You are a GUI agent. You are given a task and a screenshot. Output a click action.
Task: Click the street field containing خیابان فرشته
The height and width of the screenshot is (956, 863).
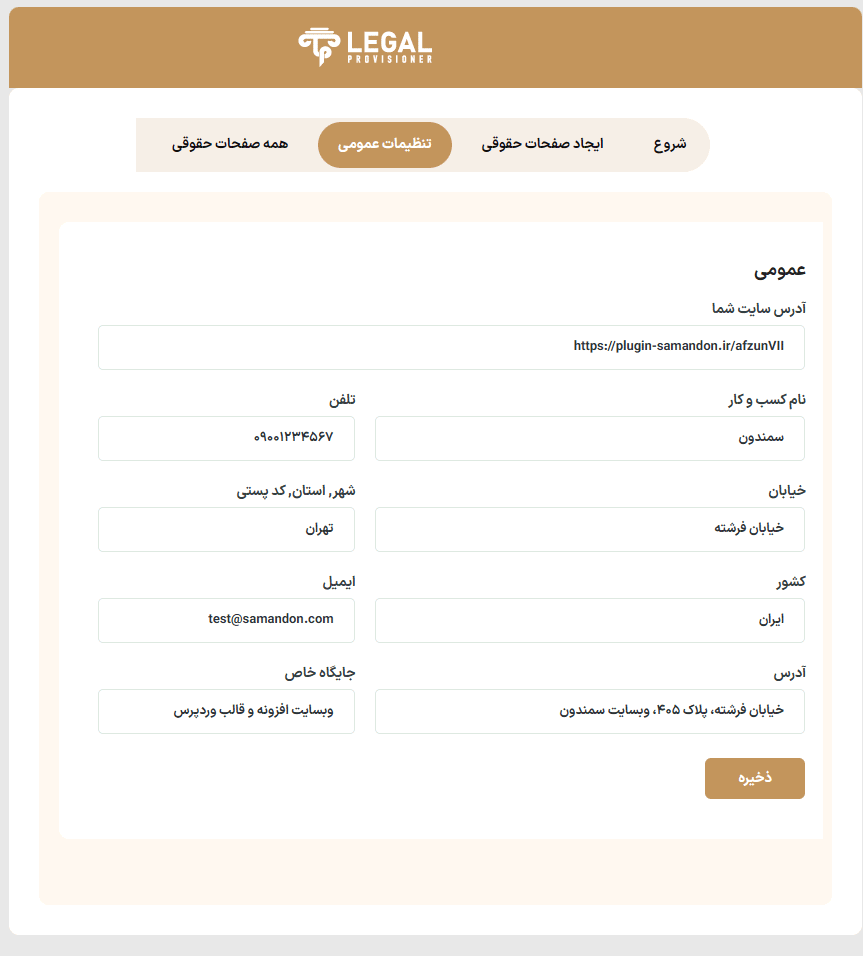tap(589, 529)
